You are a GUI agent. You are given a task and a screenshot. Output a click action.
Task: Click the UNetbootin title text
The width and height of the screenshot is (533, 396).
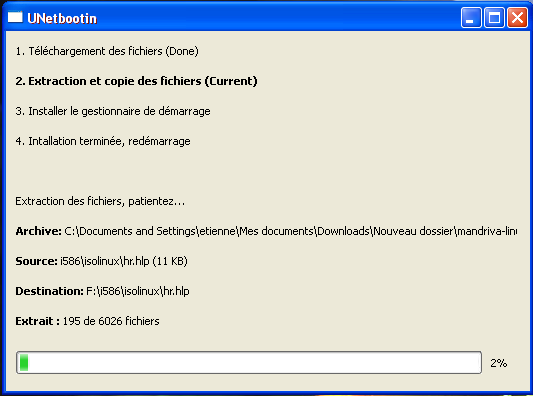[x=62, y=18]
